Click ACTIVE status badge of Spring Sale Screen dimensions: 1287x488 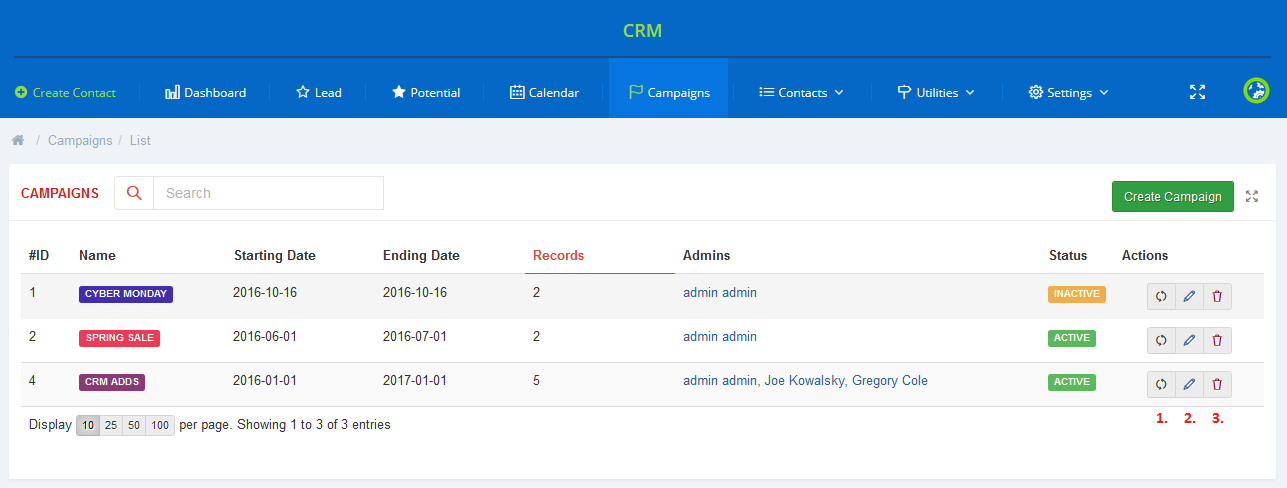point(1072,338)
